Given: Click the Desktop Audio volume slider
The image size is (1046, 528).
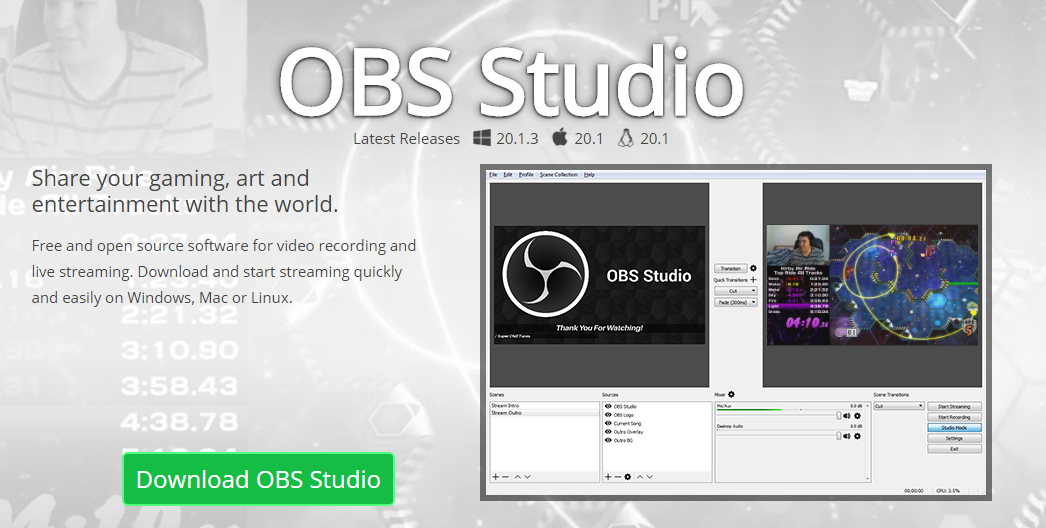Looking at the screenshot, I should click(x=778, y=436).
